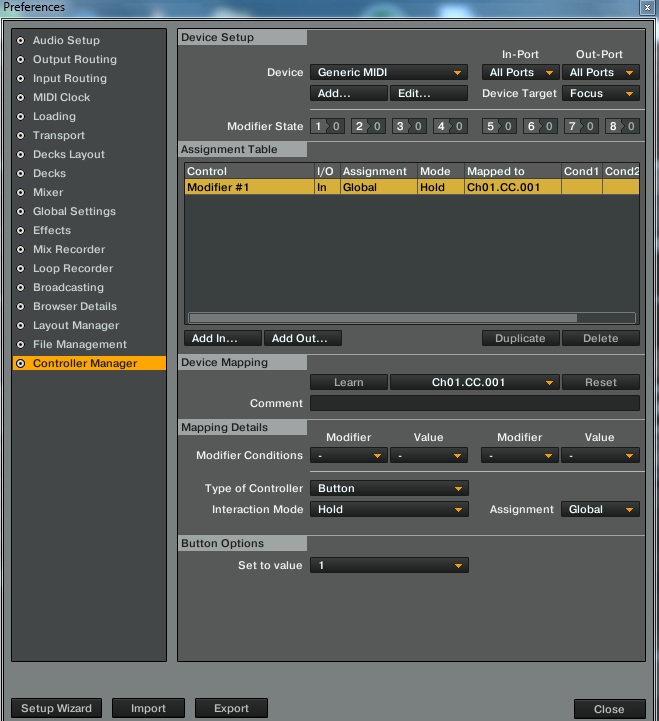This screenshot has width=659, height=721.
Task: Close Preferences with the title bar X
Action: coord(647,7)
